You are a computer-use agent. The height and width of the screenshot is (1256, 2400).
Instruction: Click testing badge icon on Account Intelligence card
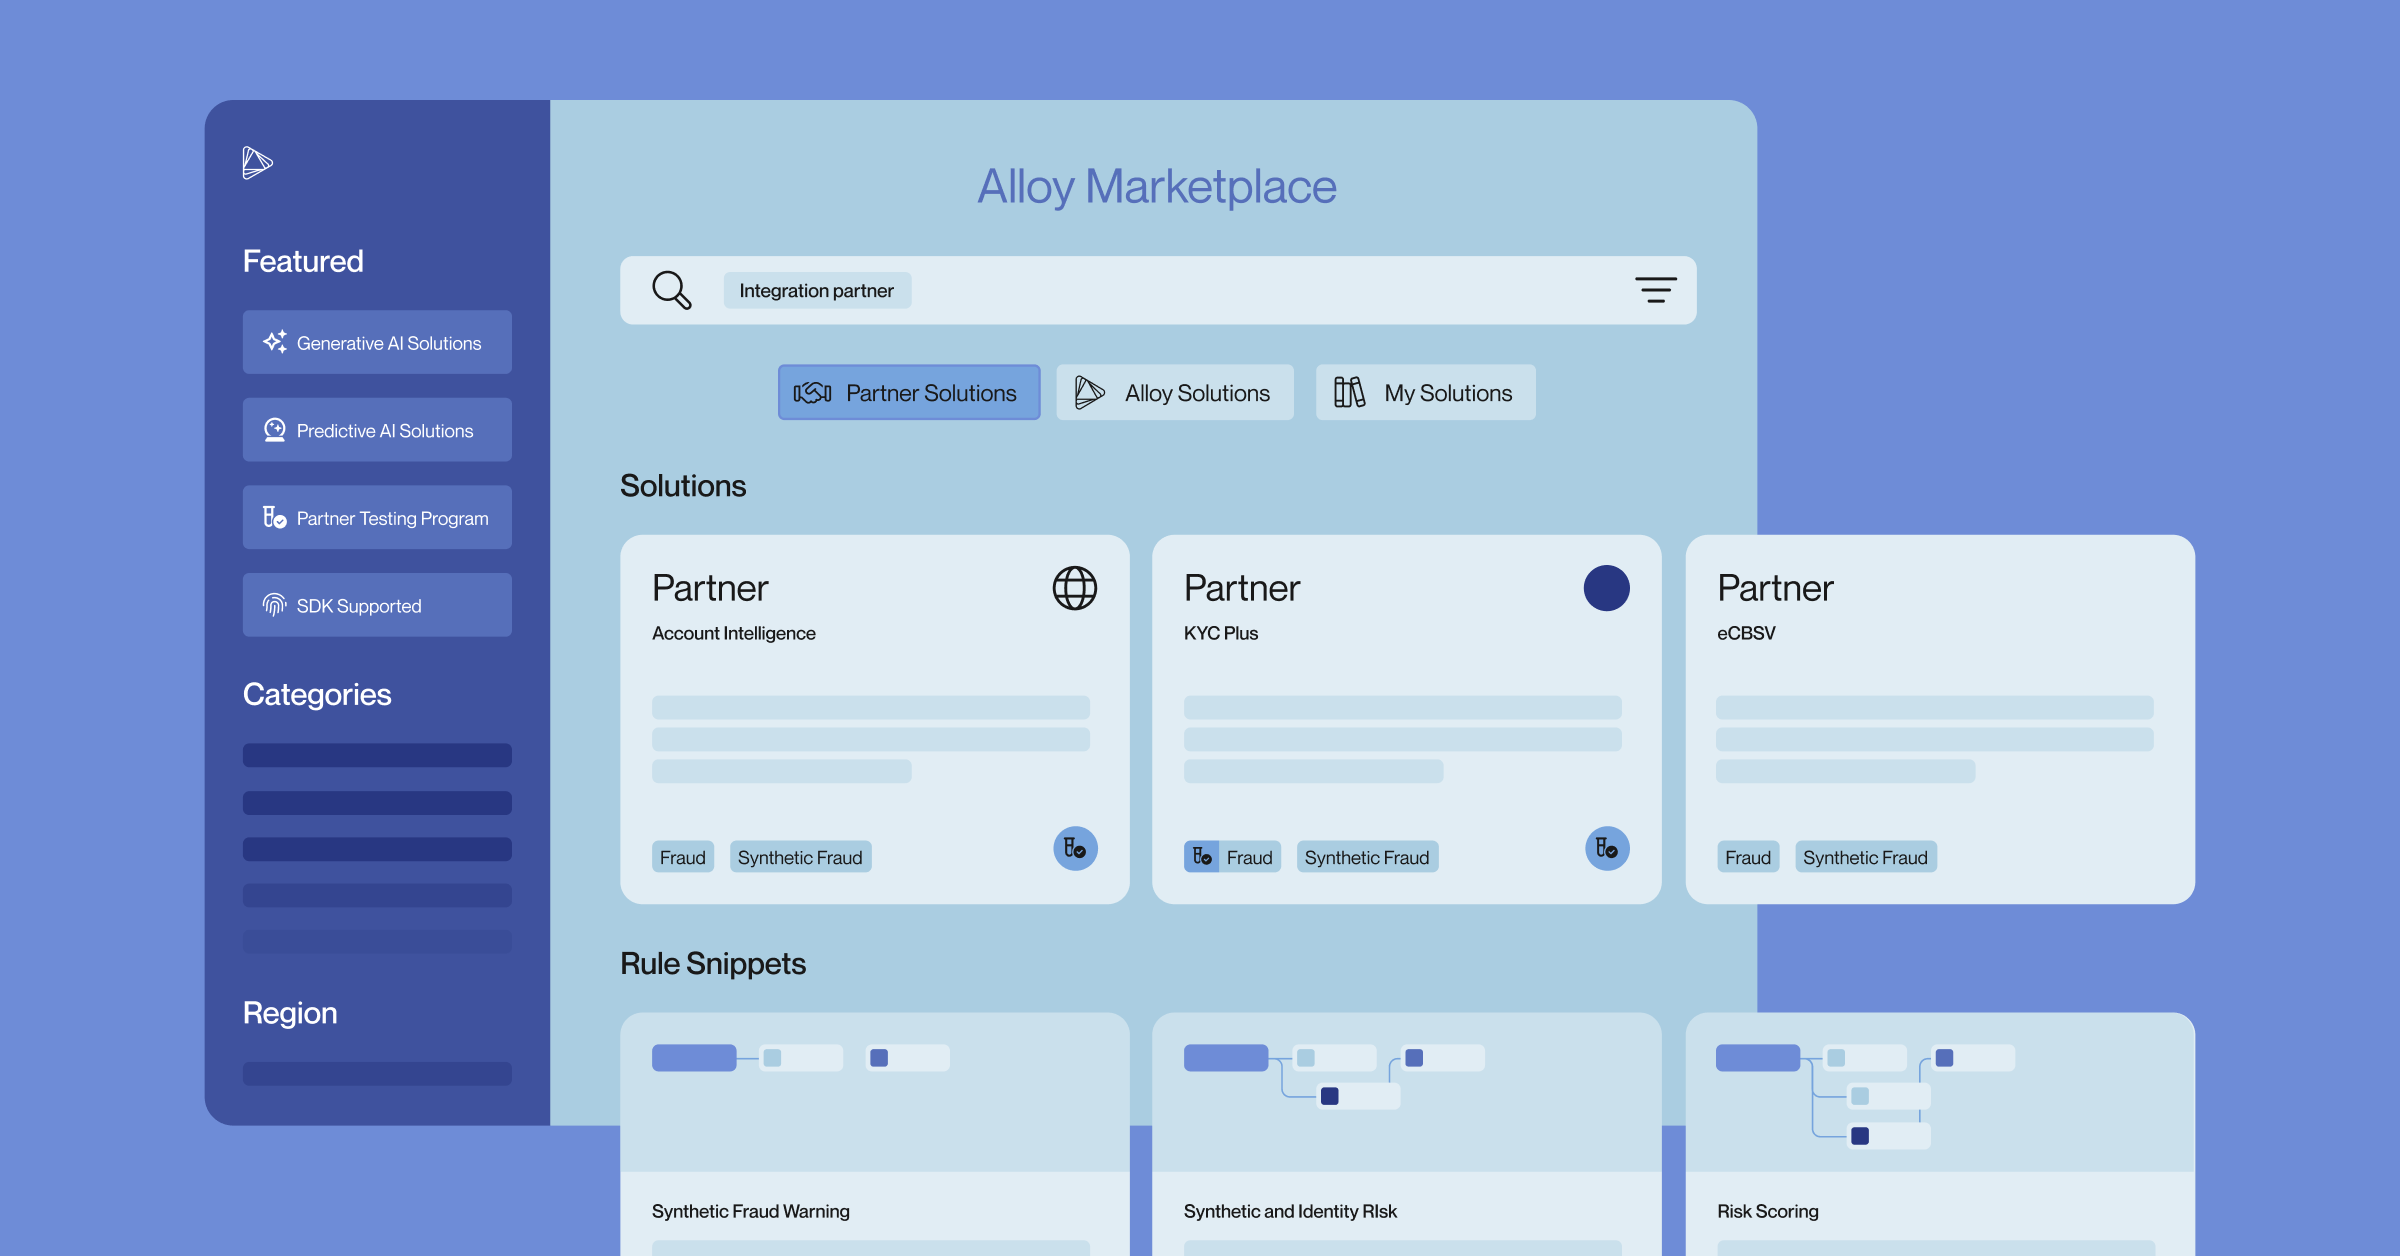point(1075,848)
